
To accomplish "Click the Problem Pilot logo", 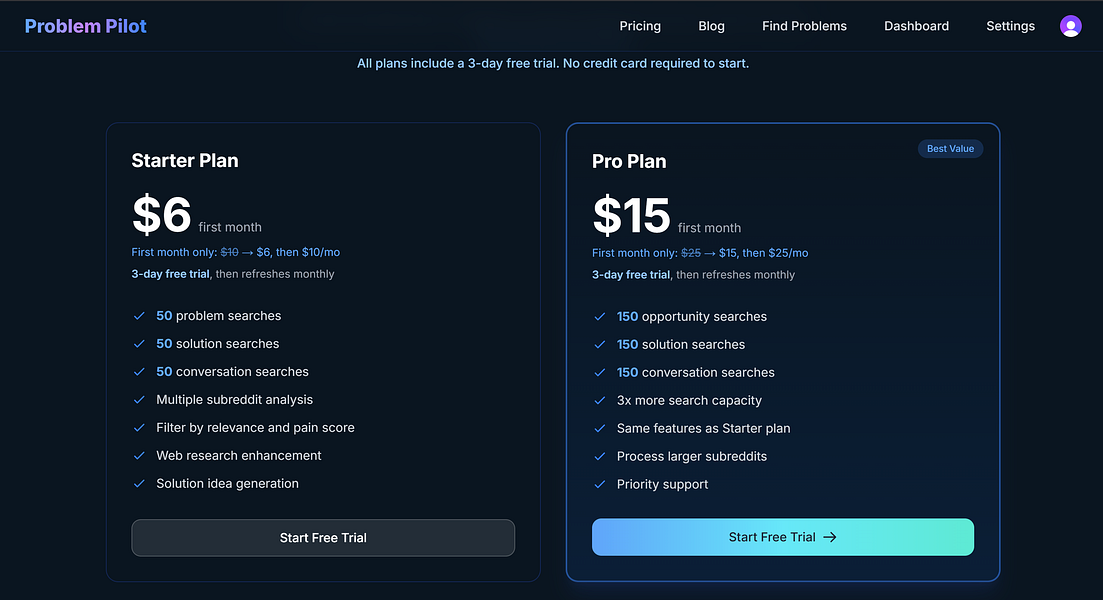I will tap(86, 26).
